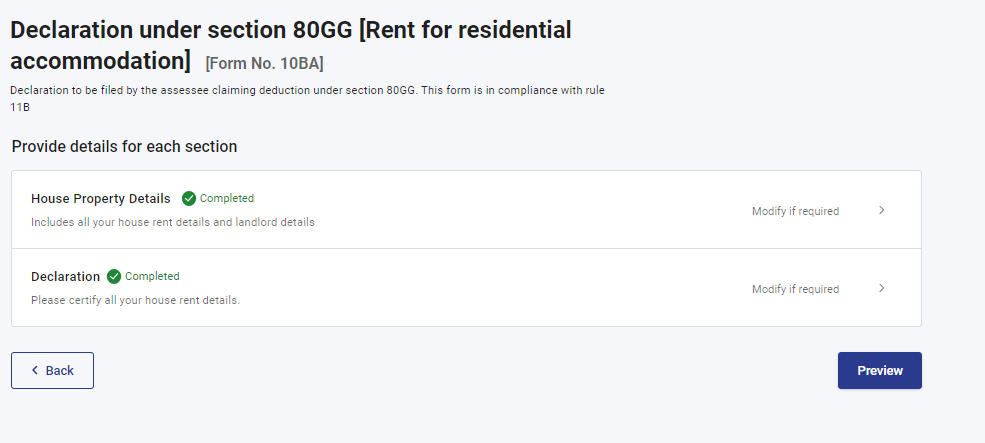The width and height of the screenshot is (985, 443).
Task: Click the left arrow icon in Back button
Action: tap(35, 370)
